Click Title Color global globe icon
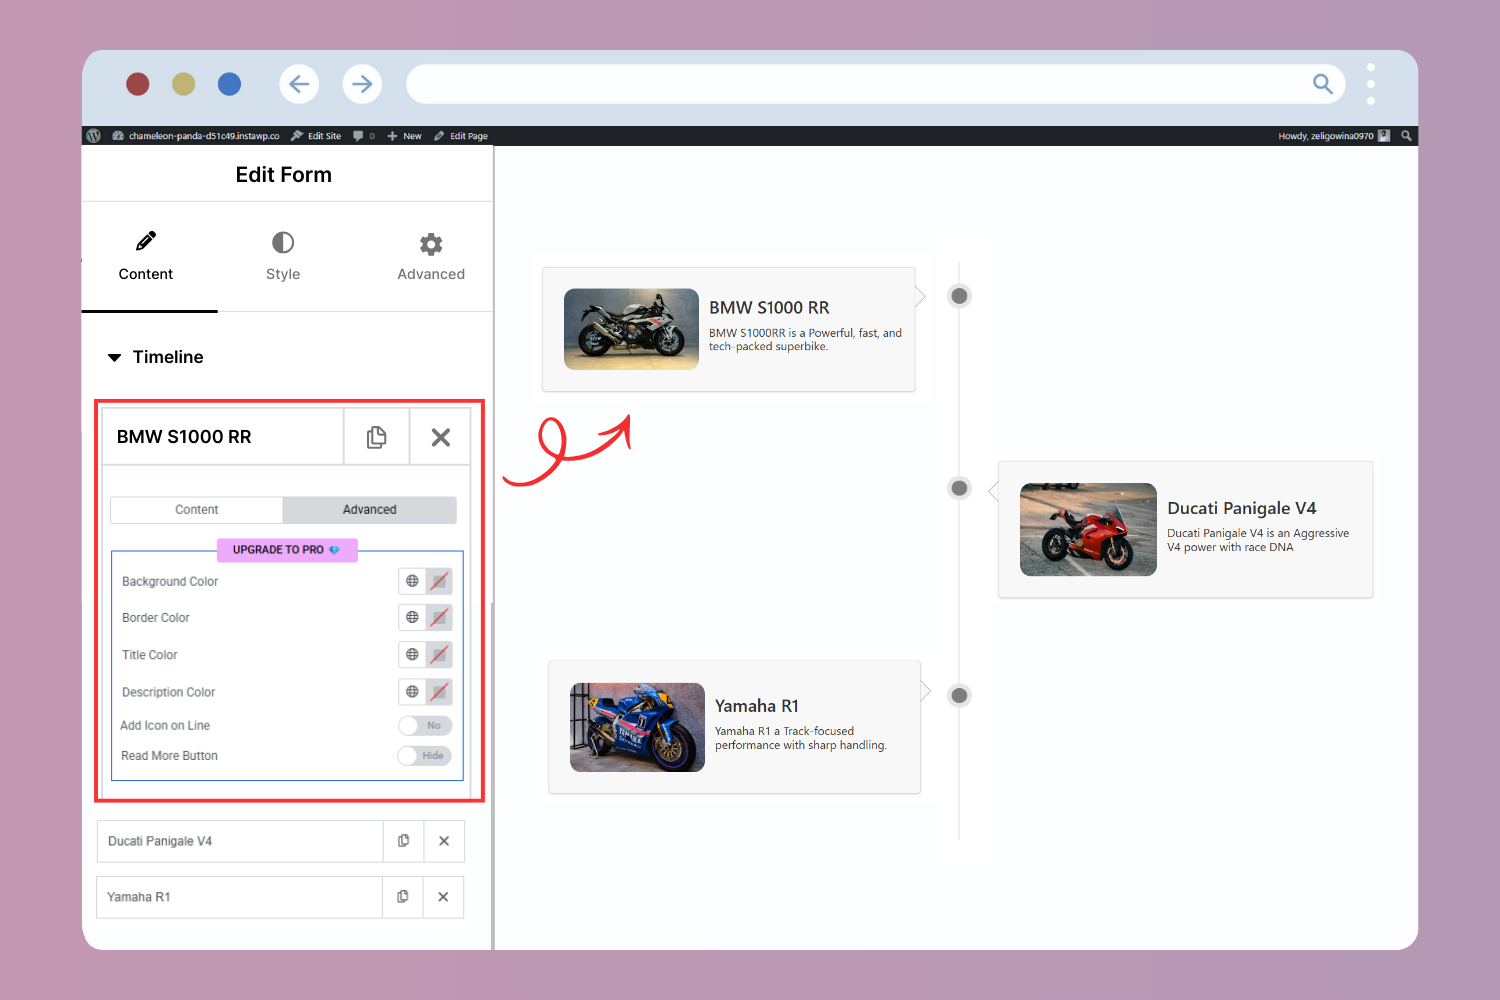Image resolution: width=1500 pixels, height=1000 pixels. tap(412, 654)
